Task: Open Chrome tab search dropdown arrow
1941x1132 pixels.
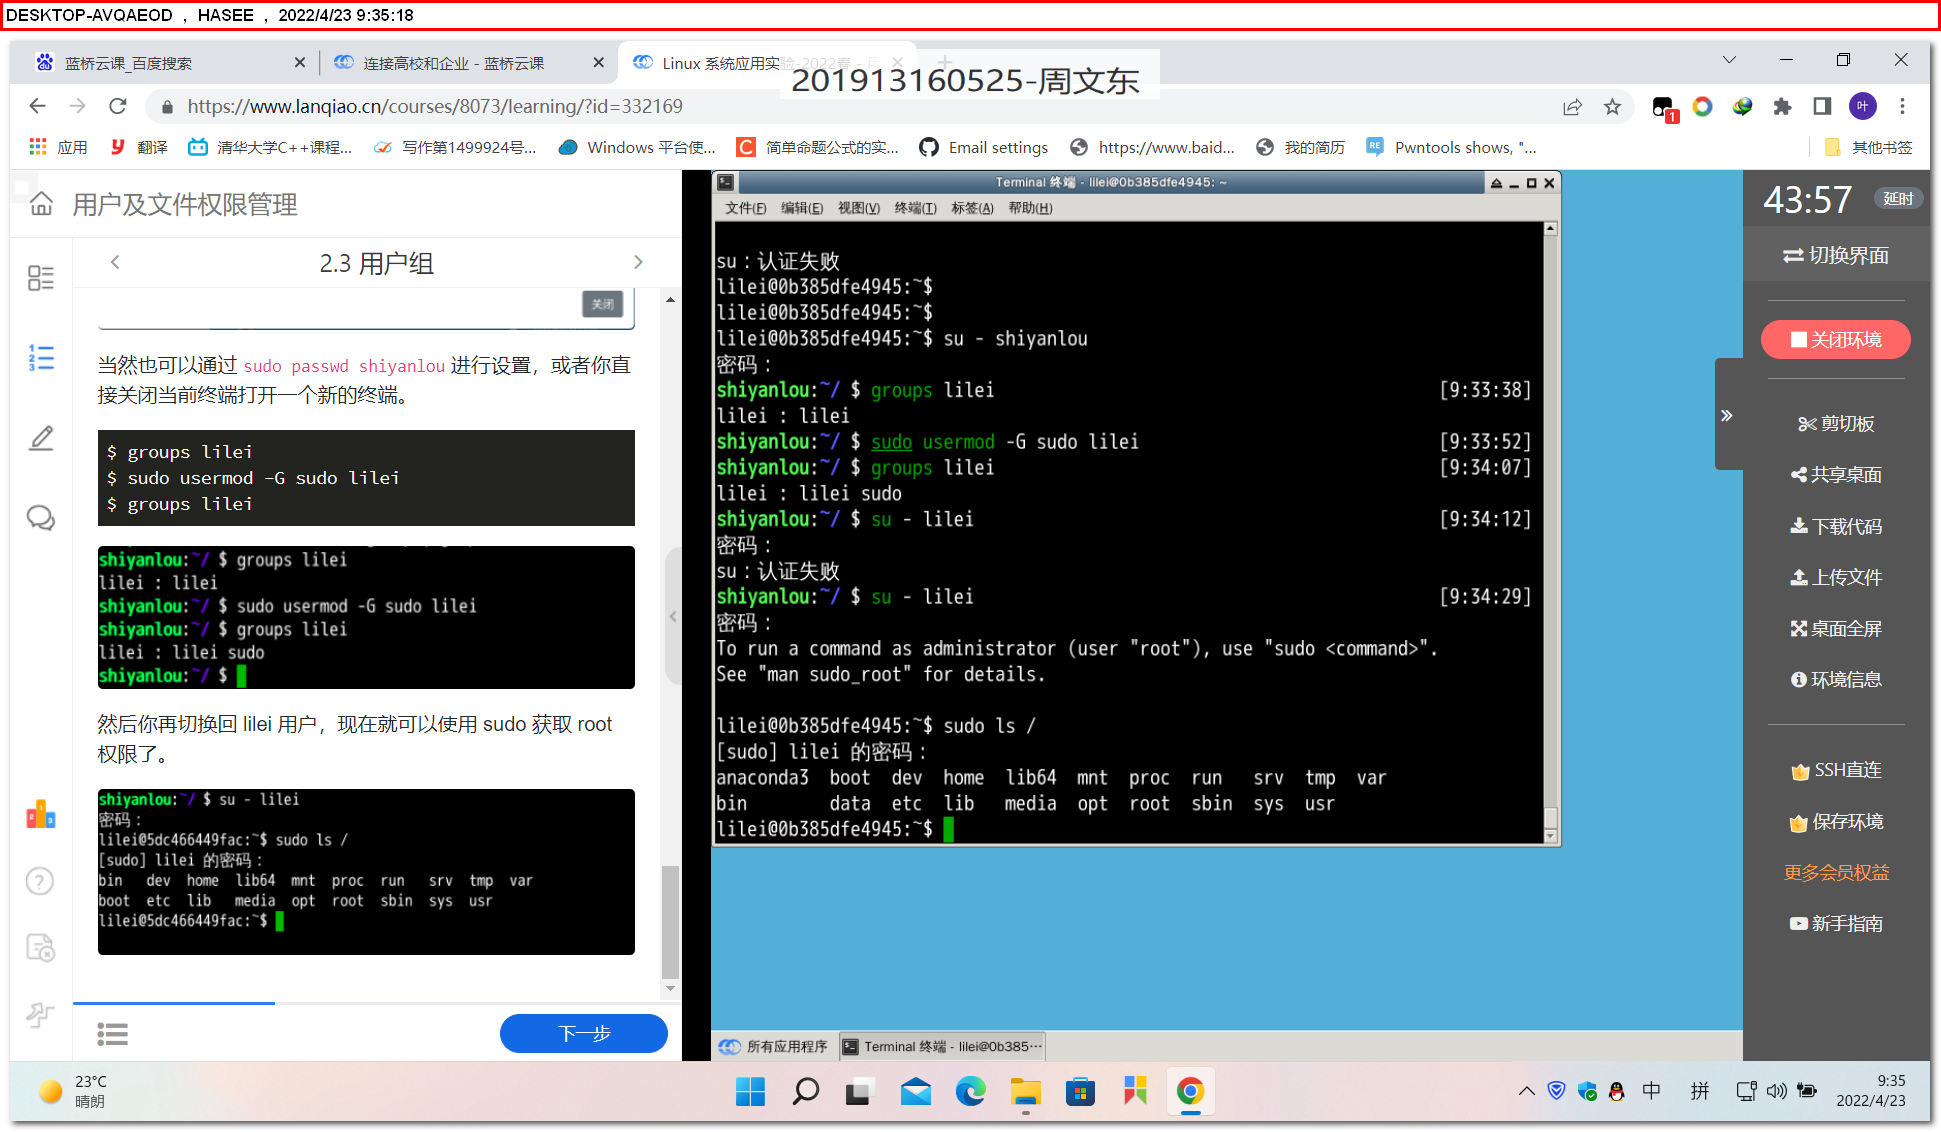Action: pos(1729,60)
